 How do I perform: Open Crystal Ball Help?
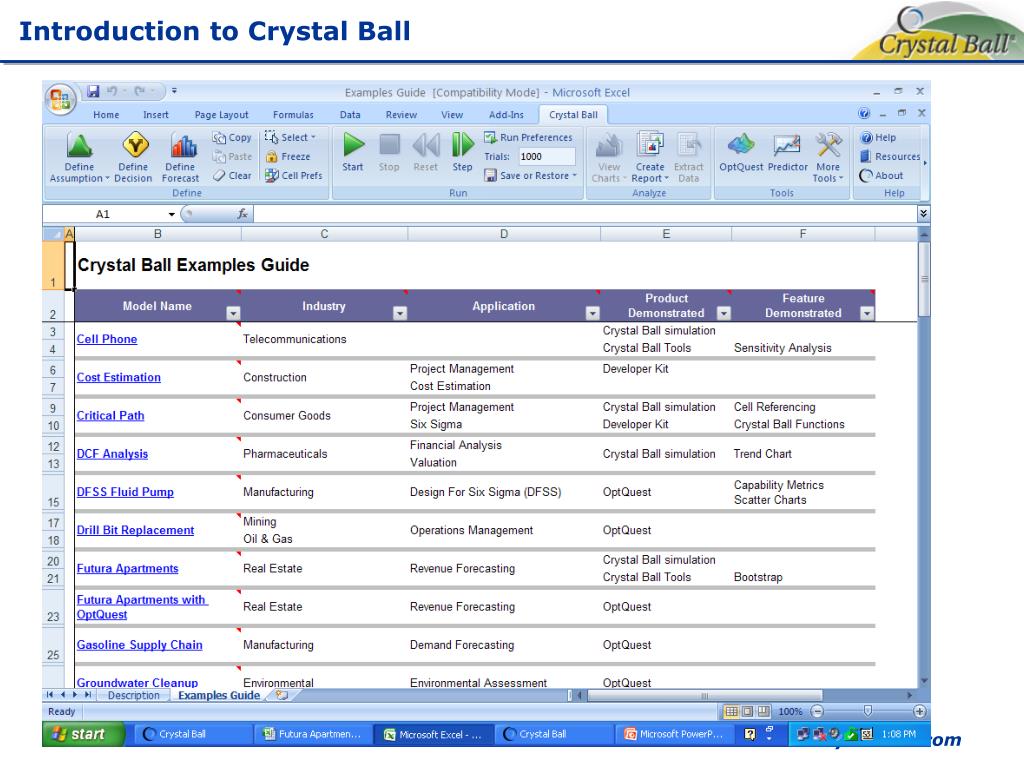pos(878,138)
